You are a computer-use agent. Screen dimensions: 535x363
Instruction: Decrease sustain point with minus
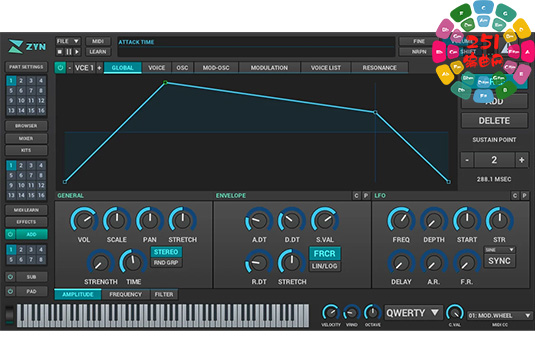[467, 160]
